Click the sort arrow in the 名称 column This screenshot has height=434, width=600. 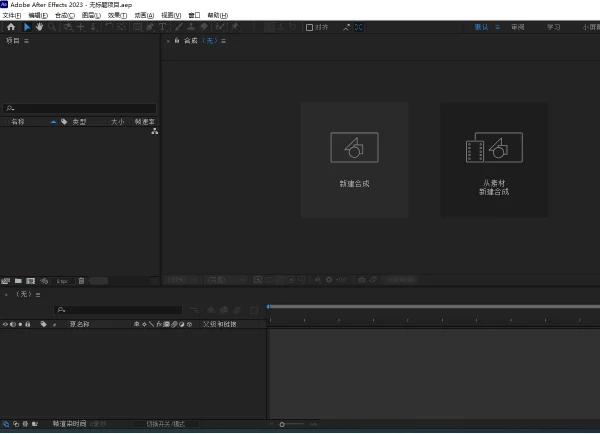coord(53,122)
